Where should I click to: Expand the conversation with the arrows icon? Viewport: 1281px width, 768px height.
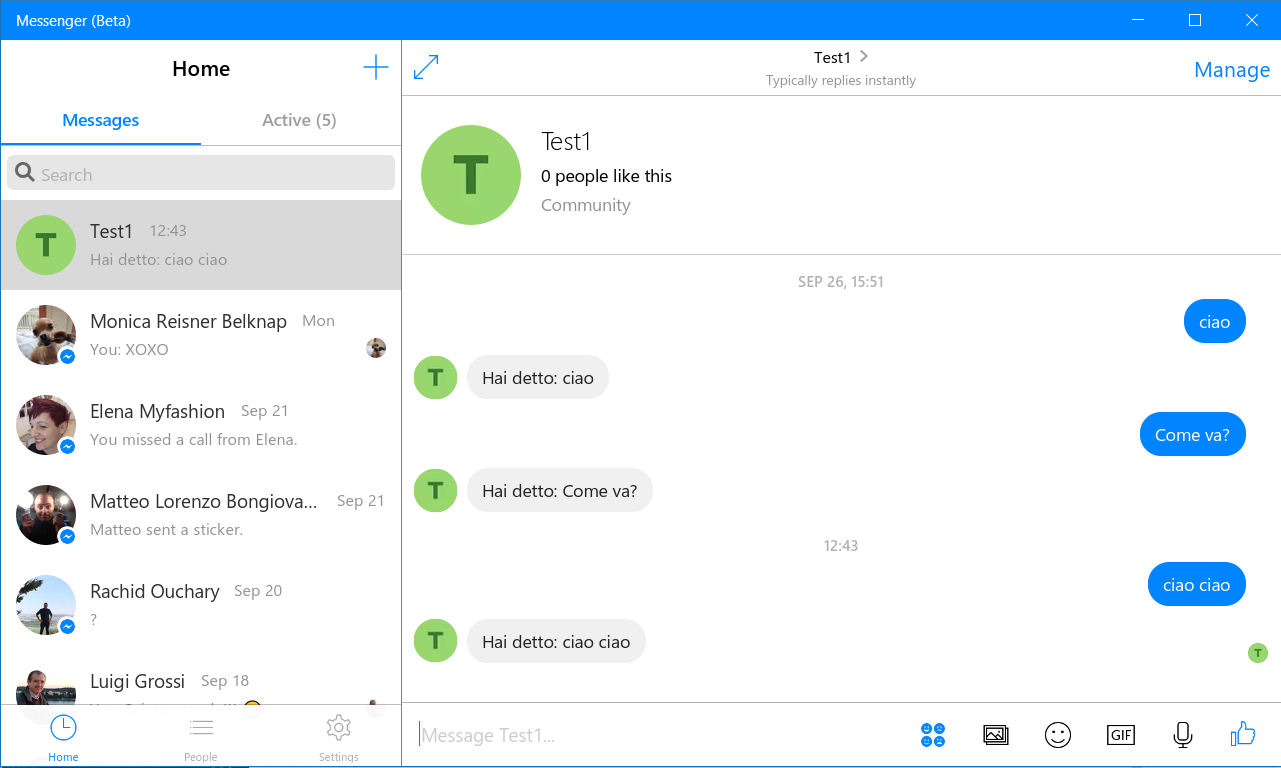(426, 68)
